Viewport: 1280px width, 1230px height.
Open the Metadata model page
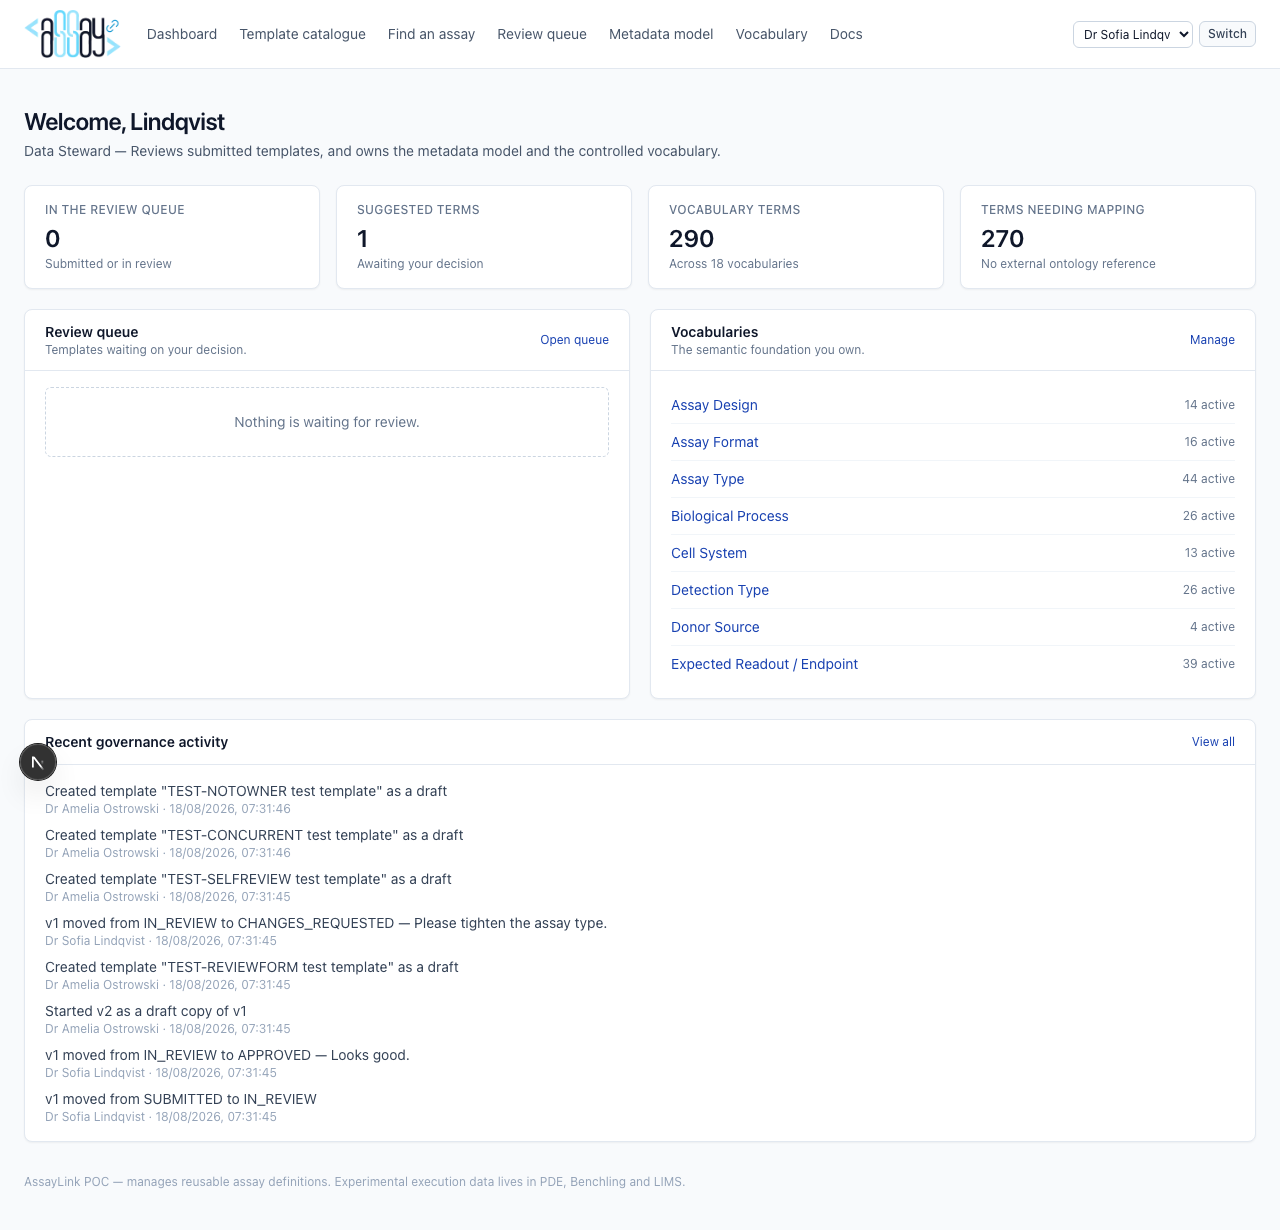point(661,34)
